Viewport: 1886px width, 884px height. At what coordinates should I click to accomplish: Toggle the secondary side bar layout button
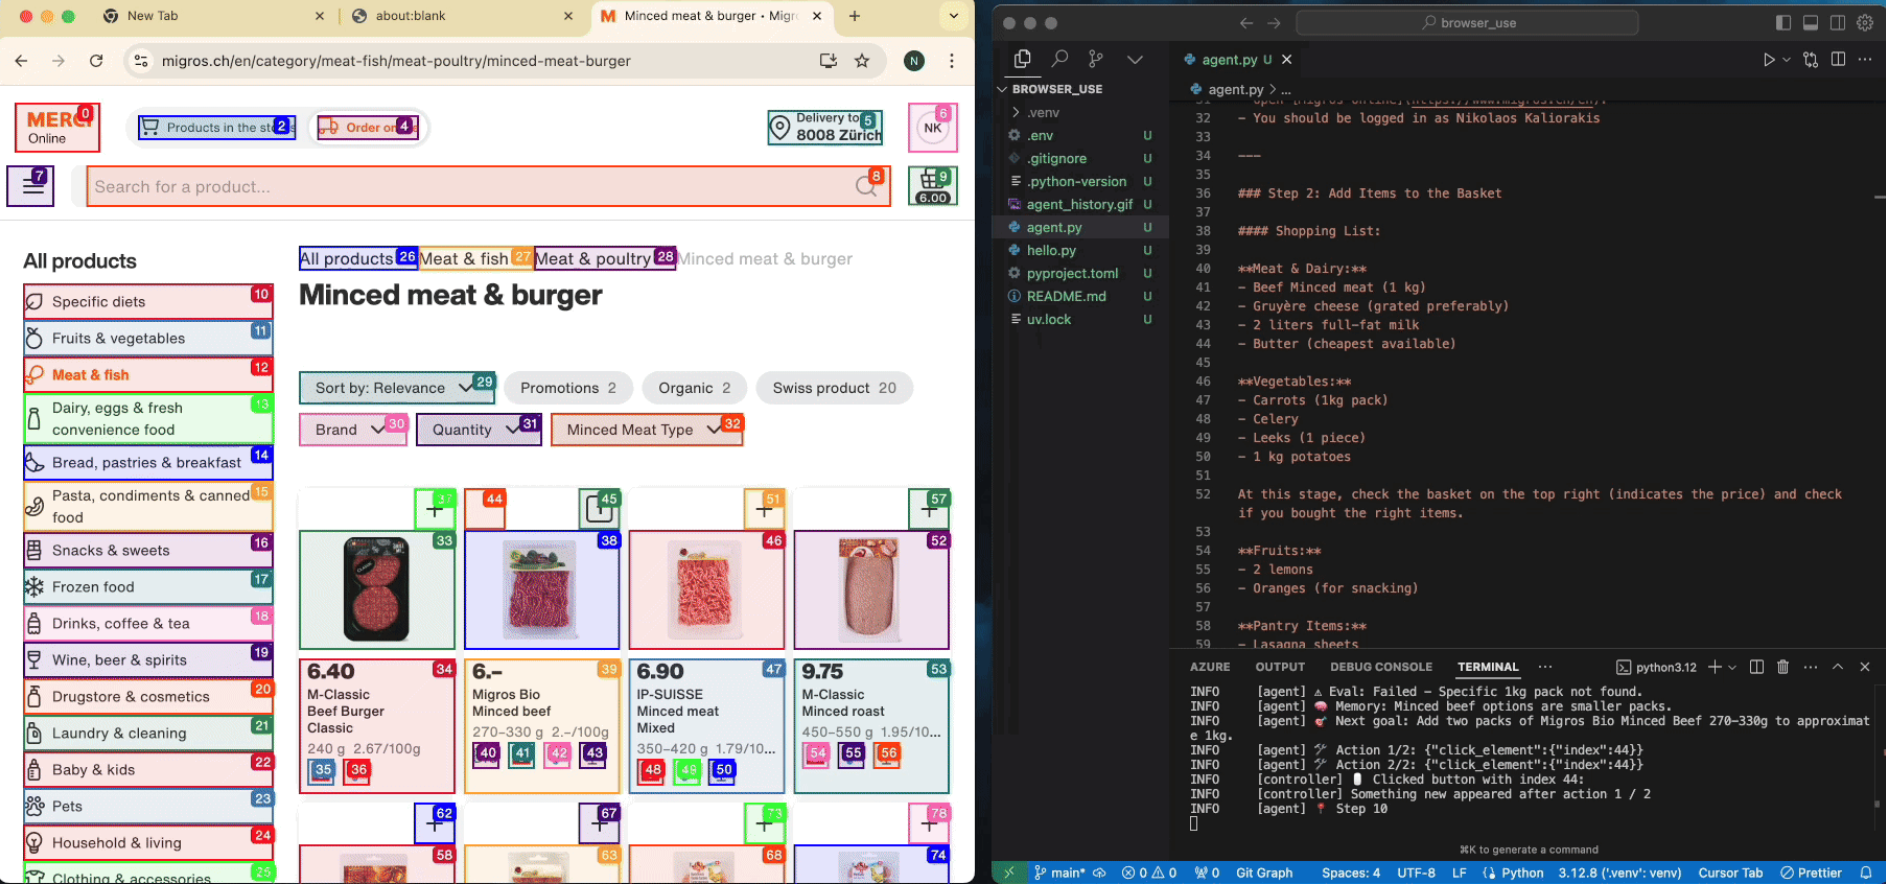[x=1838, y=23]
